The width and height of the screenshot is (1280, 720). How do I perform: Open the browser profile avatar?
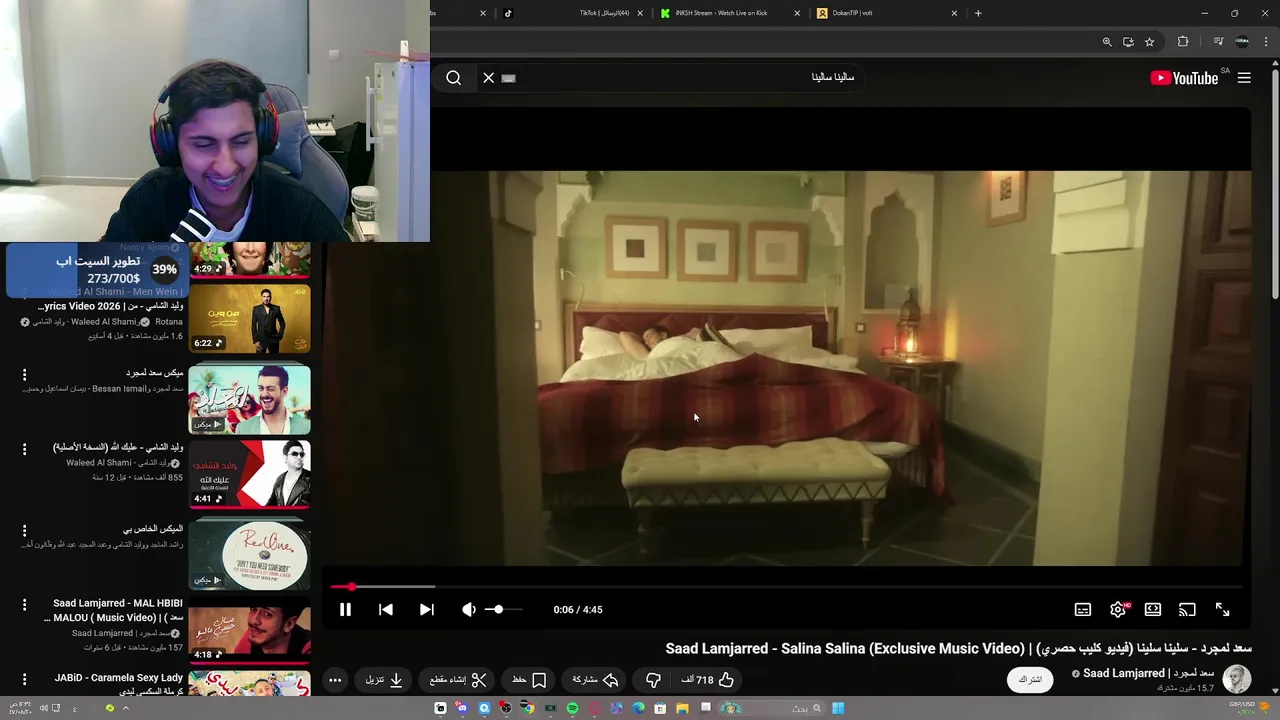point(1242,42)
